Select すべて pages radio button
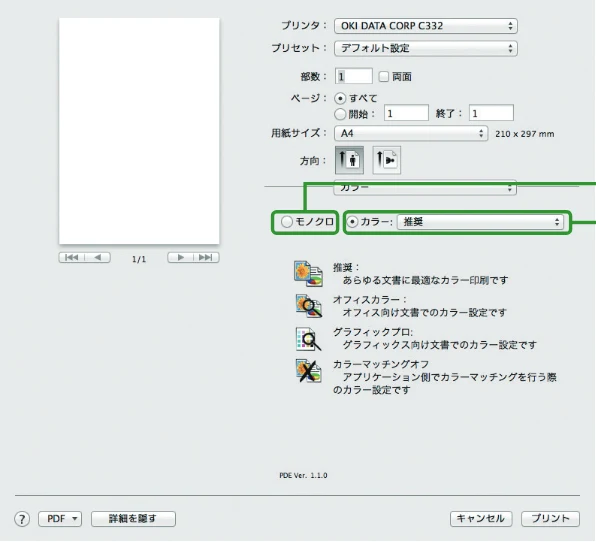This screenshot has width=596, height=542. 340,98
